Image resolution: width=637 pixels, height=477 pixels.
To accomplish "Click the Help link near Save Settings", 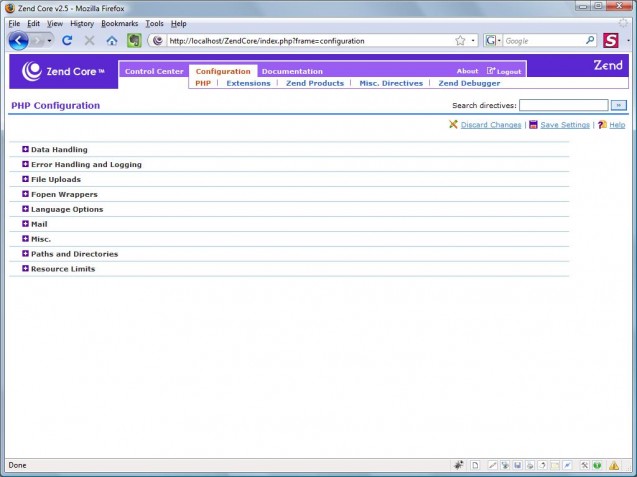I will 617,125.
